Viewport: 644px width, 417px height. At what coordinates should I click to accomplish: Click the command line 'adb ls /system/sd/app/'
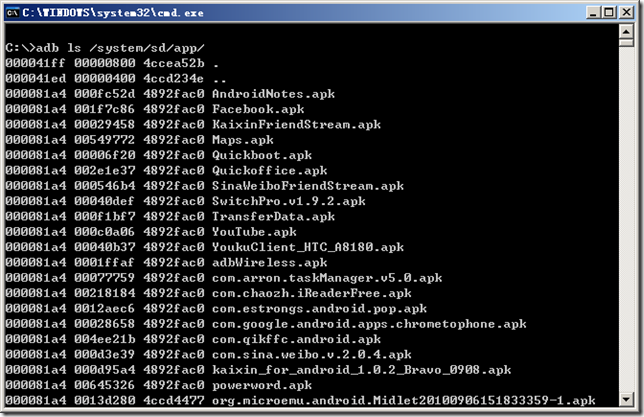(x=120, y=48)
